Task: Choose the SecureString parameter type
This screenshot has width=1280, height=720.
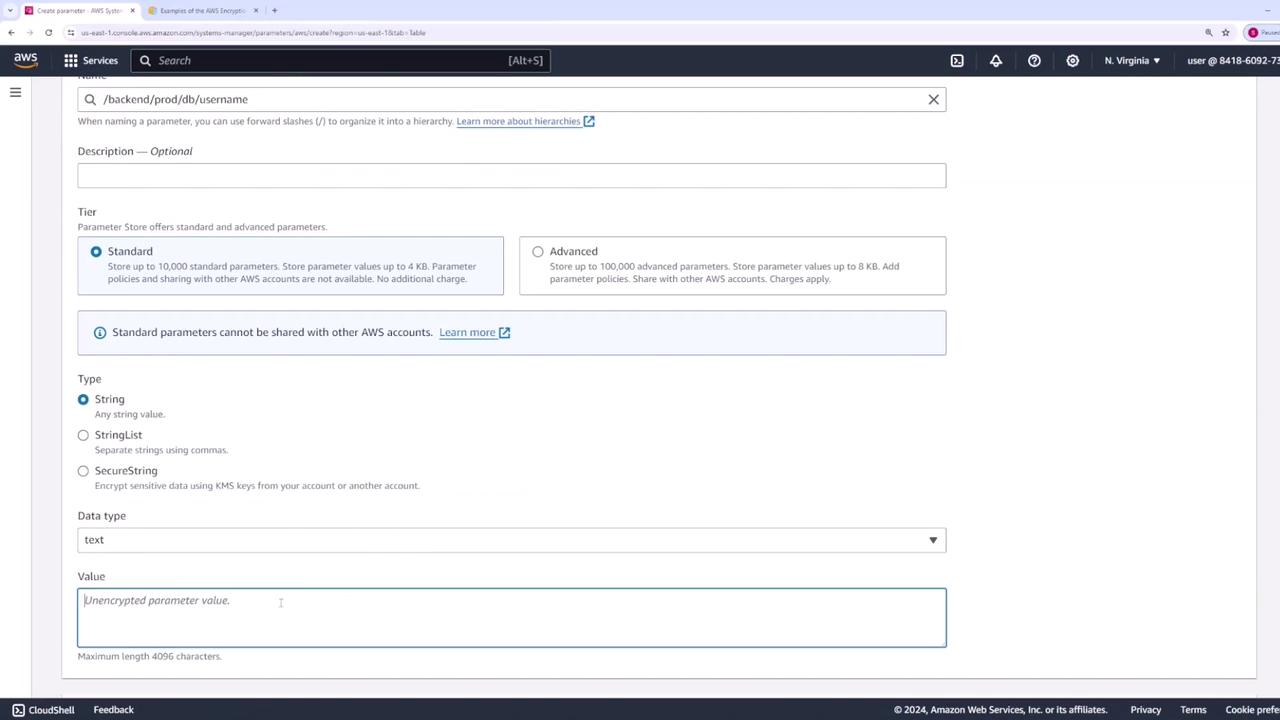Action: [x=83, y=471]
